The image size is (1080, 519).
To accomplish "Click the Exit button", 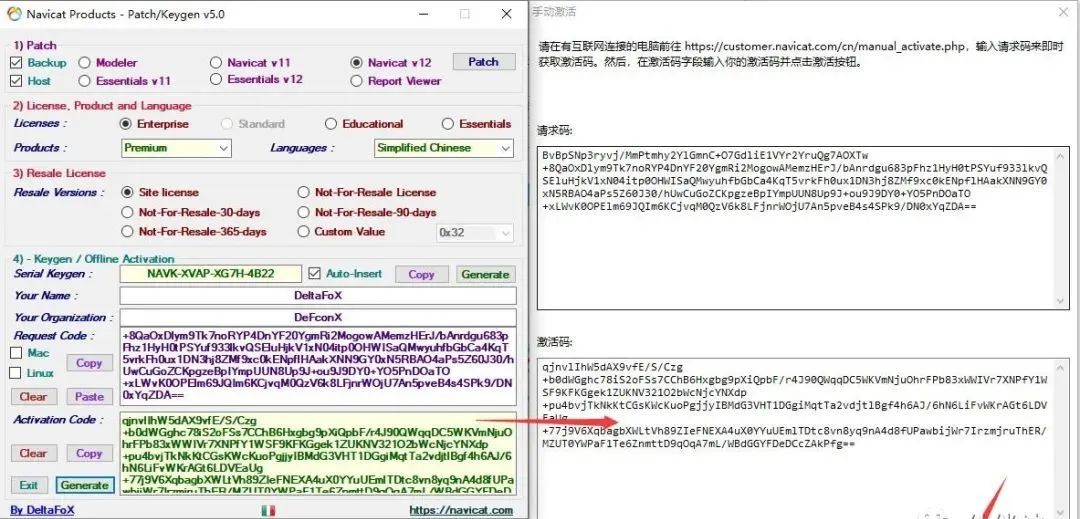I will coord(29,485).
